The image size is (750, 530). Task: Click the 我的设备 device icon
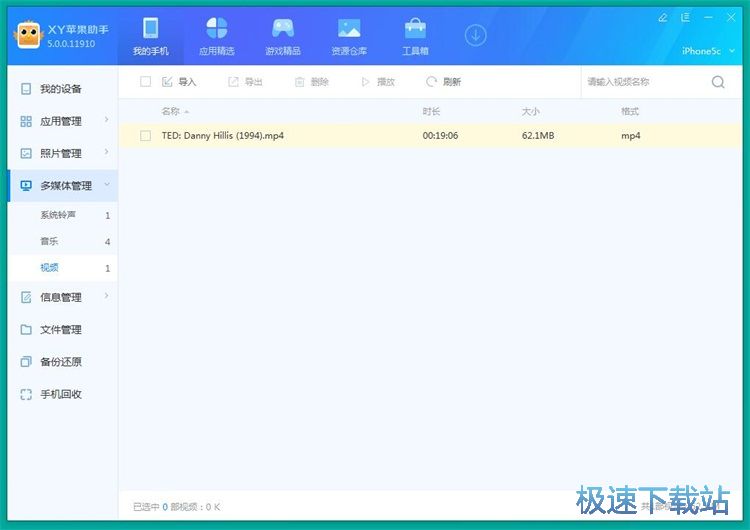pos(26,88)
